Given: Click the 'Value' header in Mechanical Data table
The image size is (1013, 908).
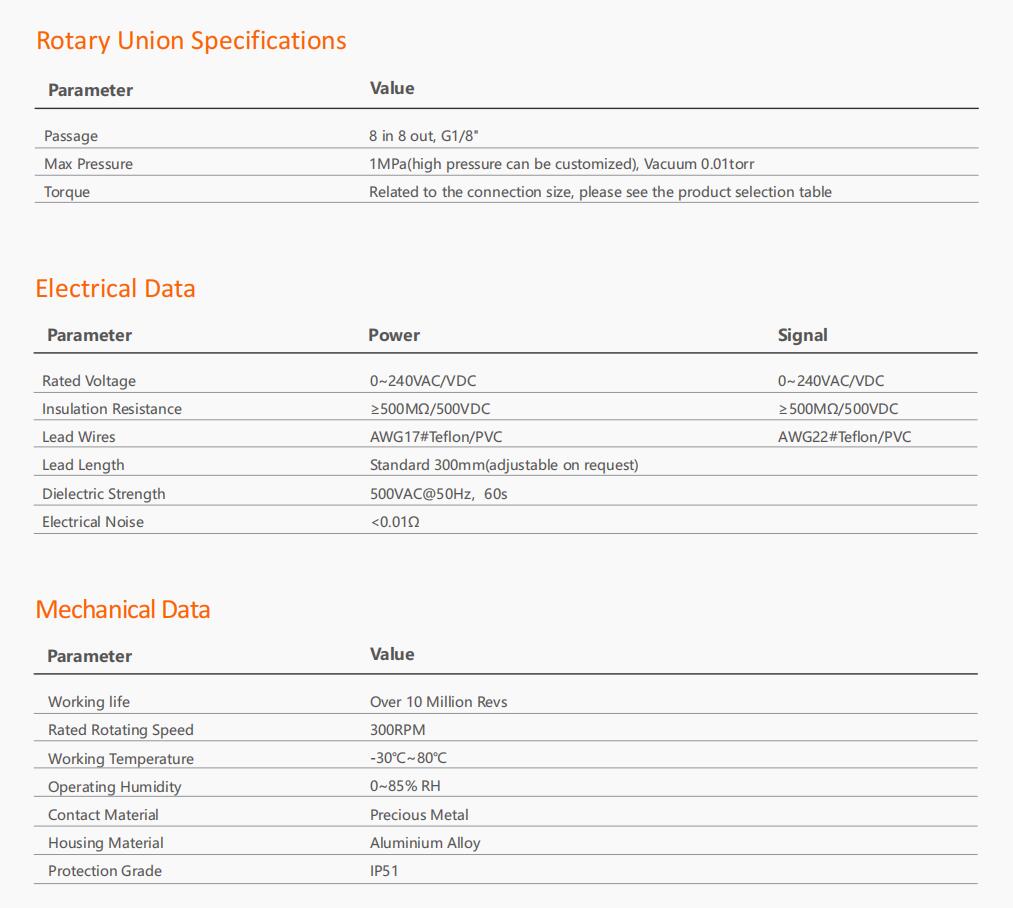Looking at the screenshot, I should (392, 655).
